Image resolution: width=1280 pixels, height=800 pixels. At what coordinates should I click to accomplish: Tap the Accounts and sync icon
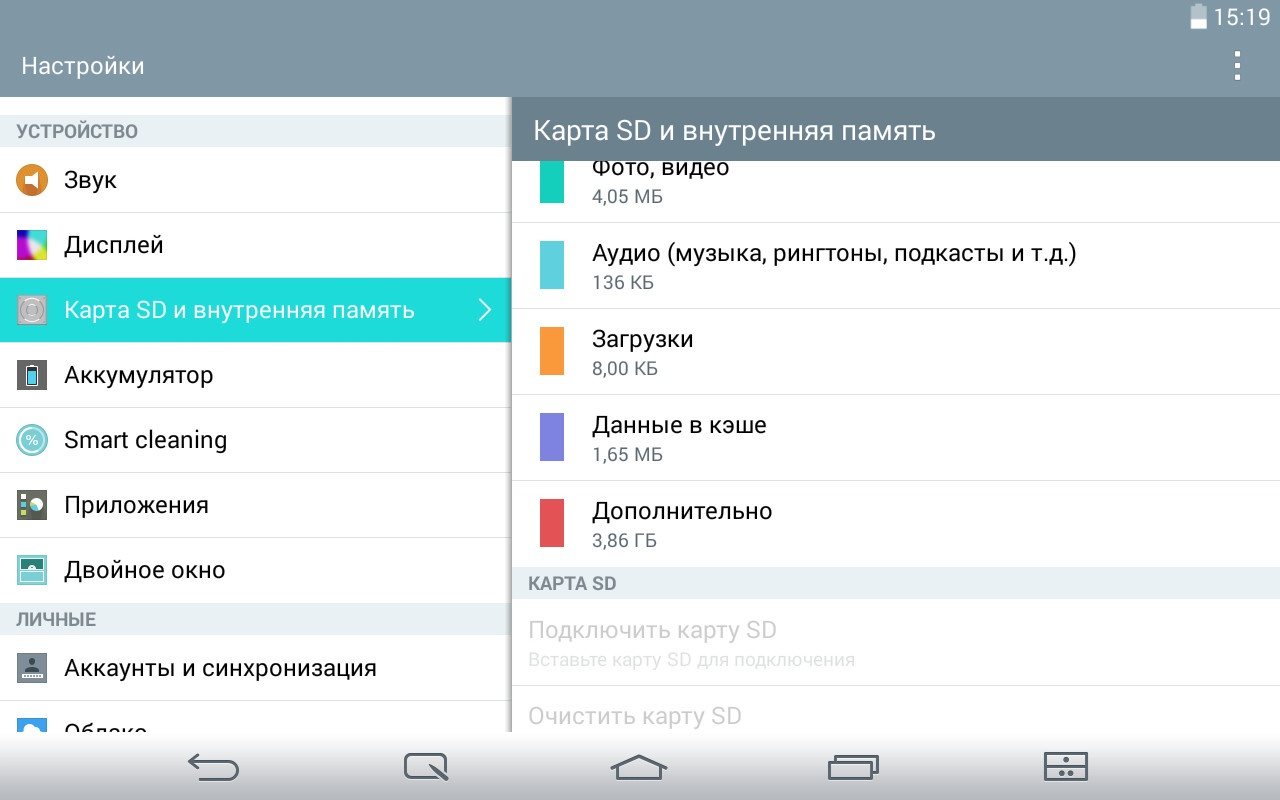[32, 668]
